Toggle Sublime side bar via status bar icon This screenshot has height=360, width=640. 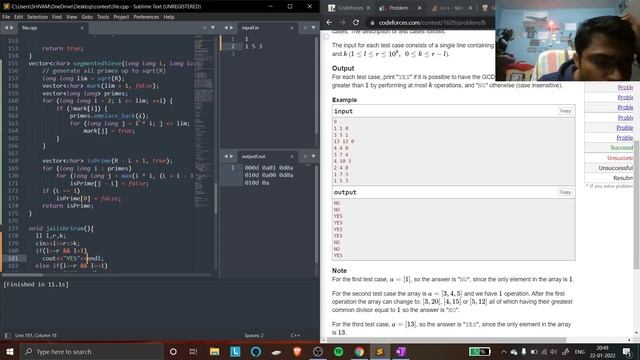7,336
